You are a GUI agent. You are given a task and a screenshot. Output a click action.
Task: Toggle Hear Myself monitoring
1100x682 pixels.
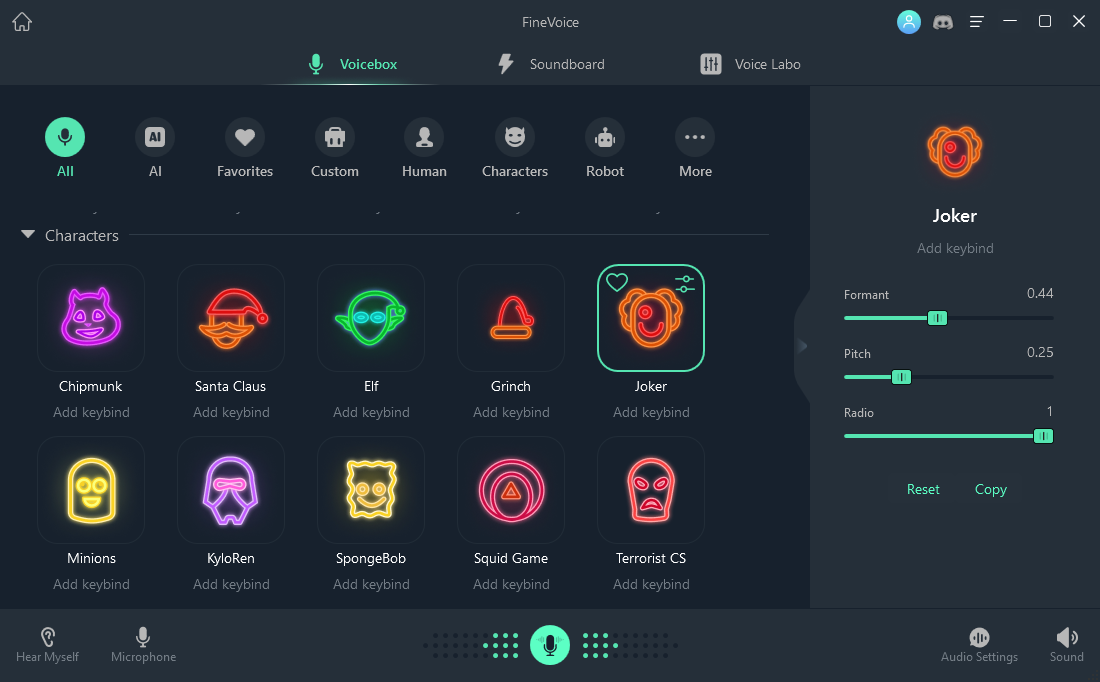pos(47,646)
